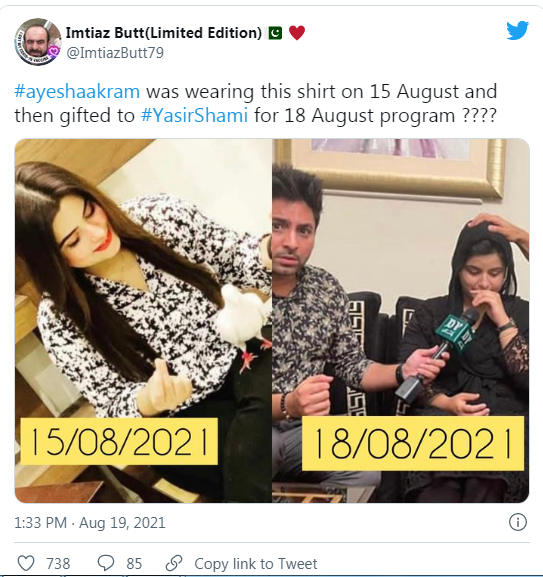543x577 pixels.
Task: Open the 1:33 PM Aug 19, 2021 timestamp
Action: click(x=90, y=523)
